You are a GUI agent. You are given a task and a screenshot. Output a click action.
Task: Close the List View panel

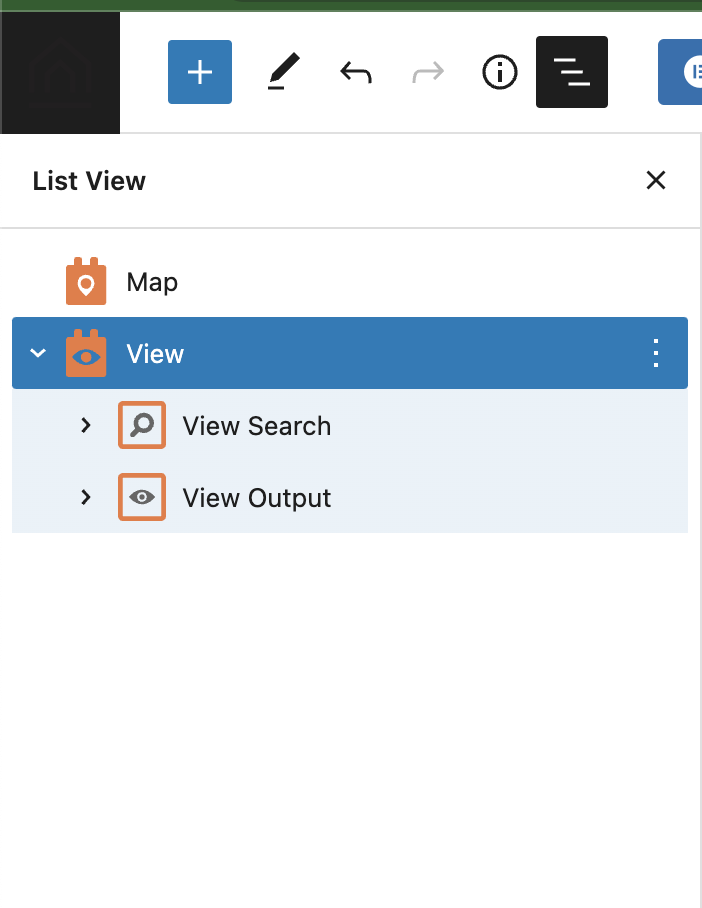(x=656, y=180)
